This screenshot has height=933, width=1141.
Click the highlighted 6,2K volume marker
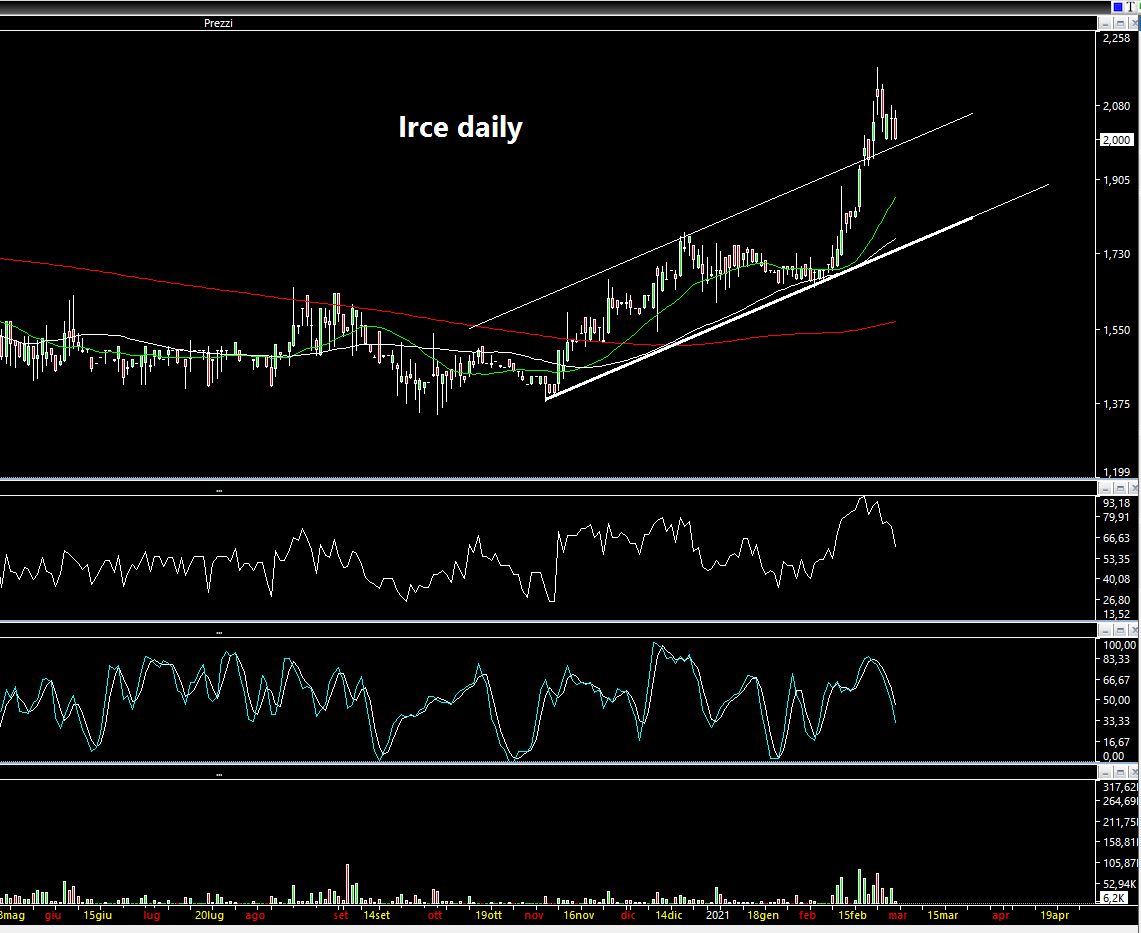pyautogui.click(x=1114, y=897)
